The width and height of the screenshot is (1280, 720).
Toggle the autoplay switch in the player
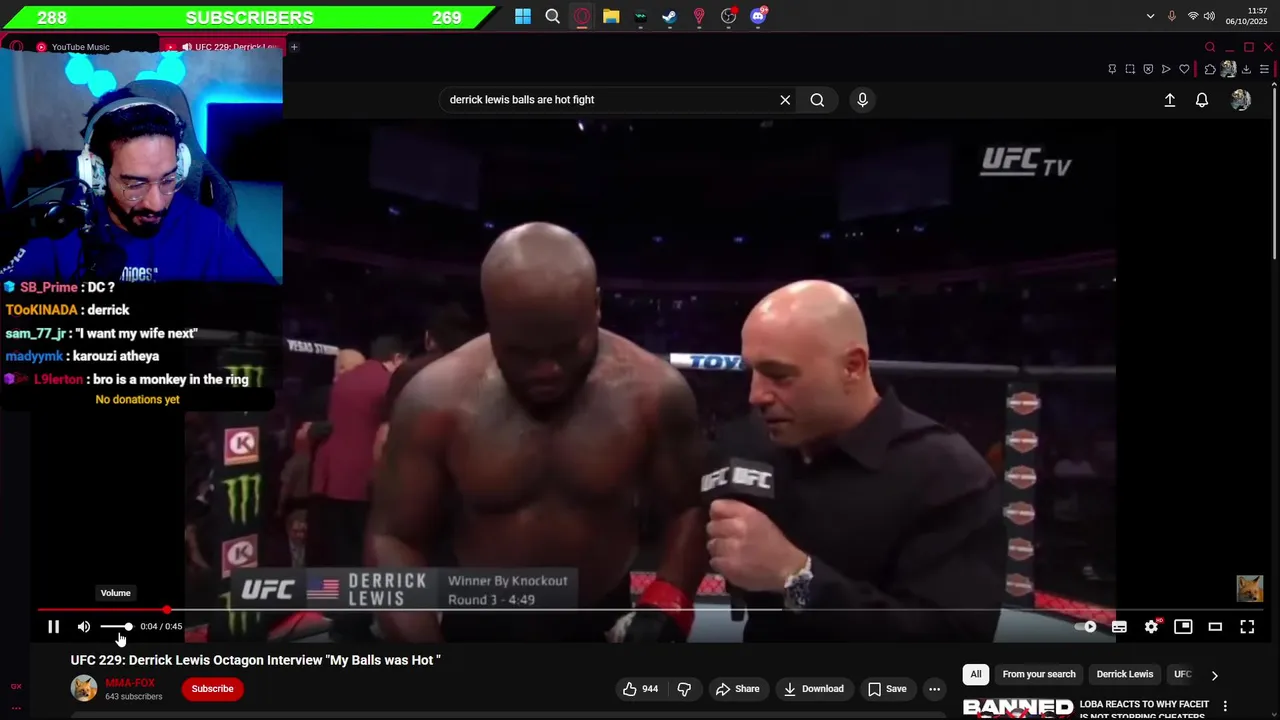(x=1086, y=627)
